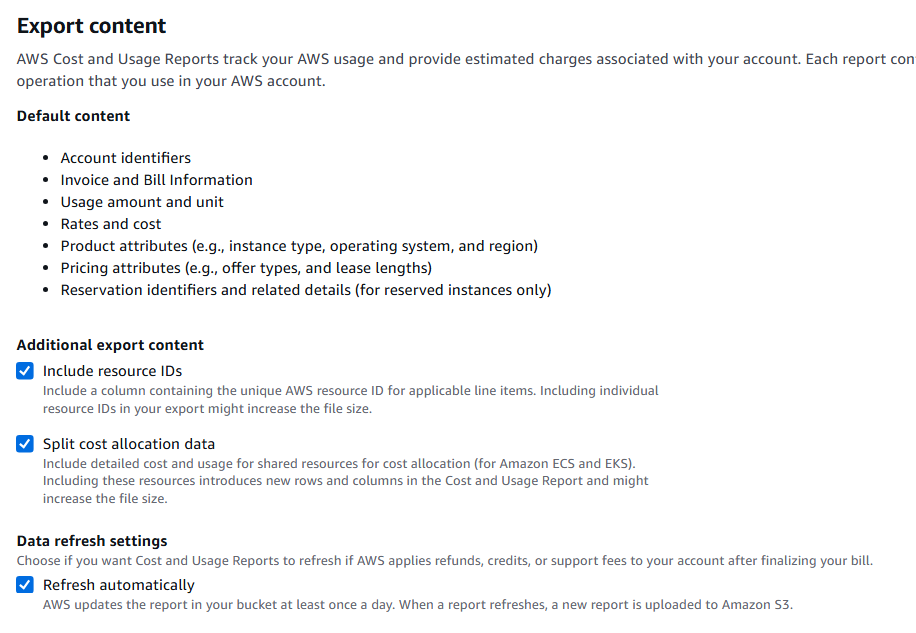Image resolution: width=916 pixels, height=633 pixels.
Task: Click the "Default content" subheading
Action: pos(73,116)
